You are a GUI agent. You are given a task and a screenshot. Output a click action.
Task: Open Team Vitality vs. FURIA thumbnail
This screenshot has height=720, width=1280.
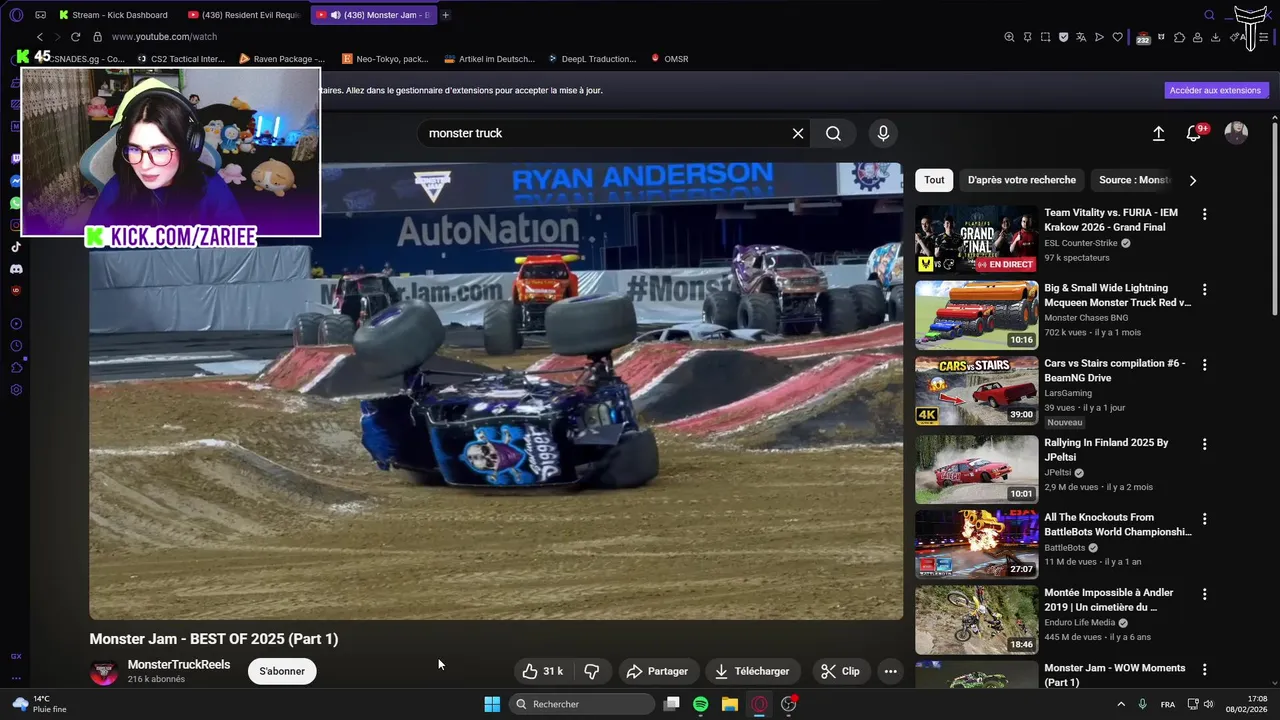point(977,240)
